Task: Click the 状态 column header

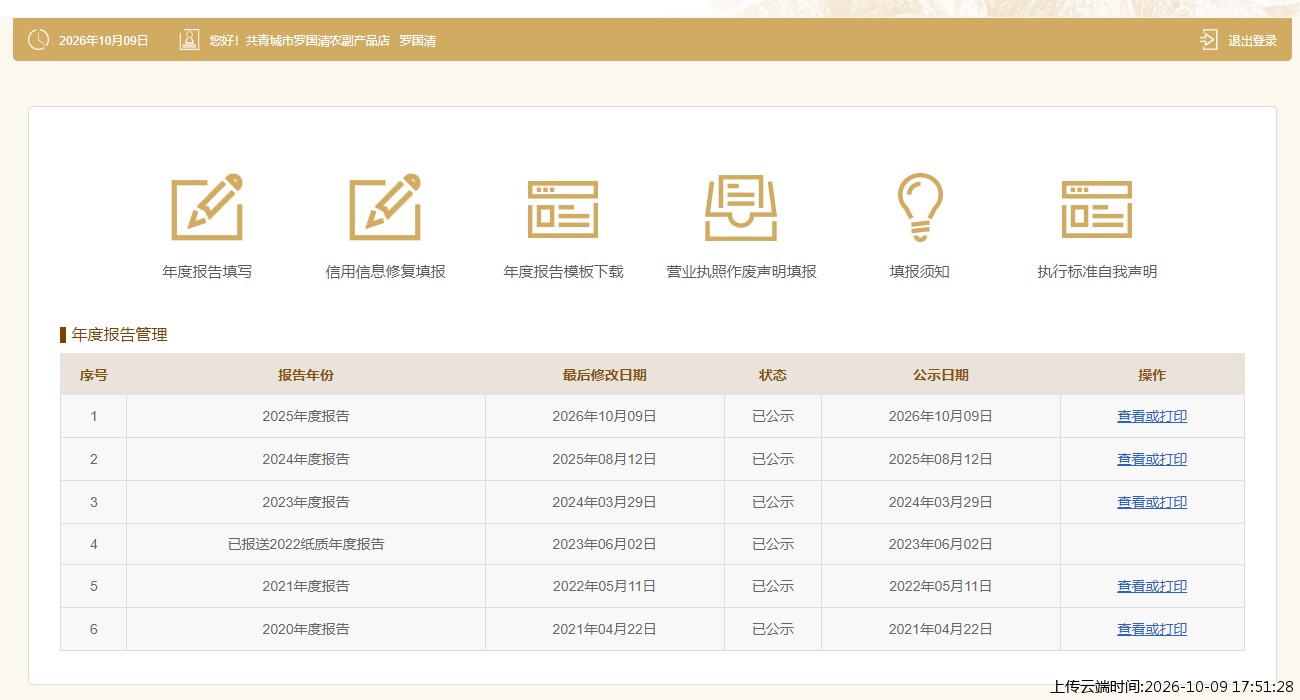Action: (773, 375)
